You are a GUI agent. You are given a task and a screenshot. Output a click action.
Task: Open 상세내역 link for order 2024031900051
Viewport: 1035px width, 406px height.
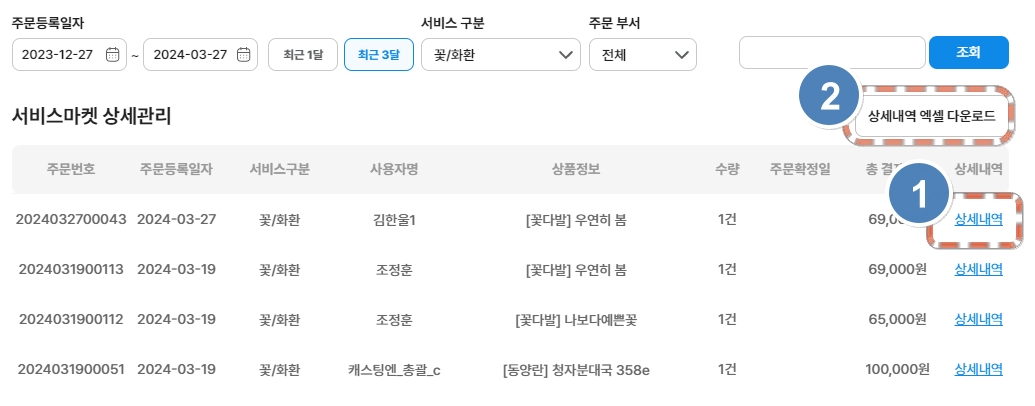[x=979, y=369]
